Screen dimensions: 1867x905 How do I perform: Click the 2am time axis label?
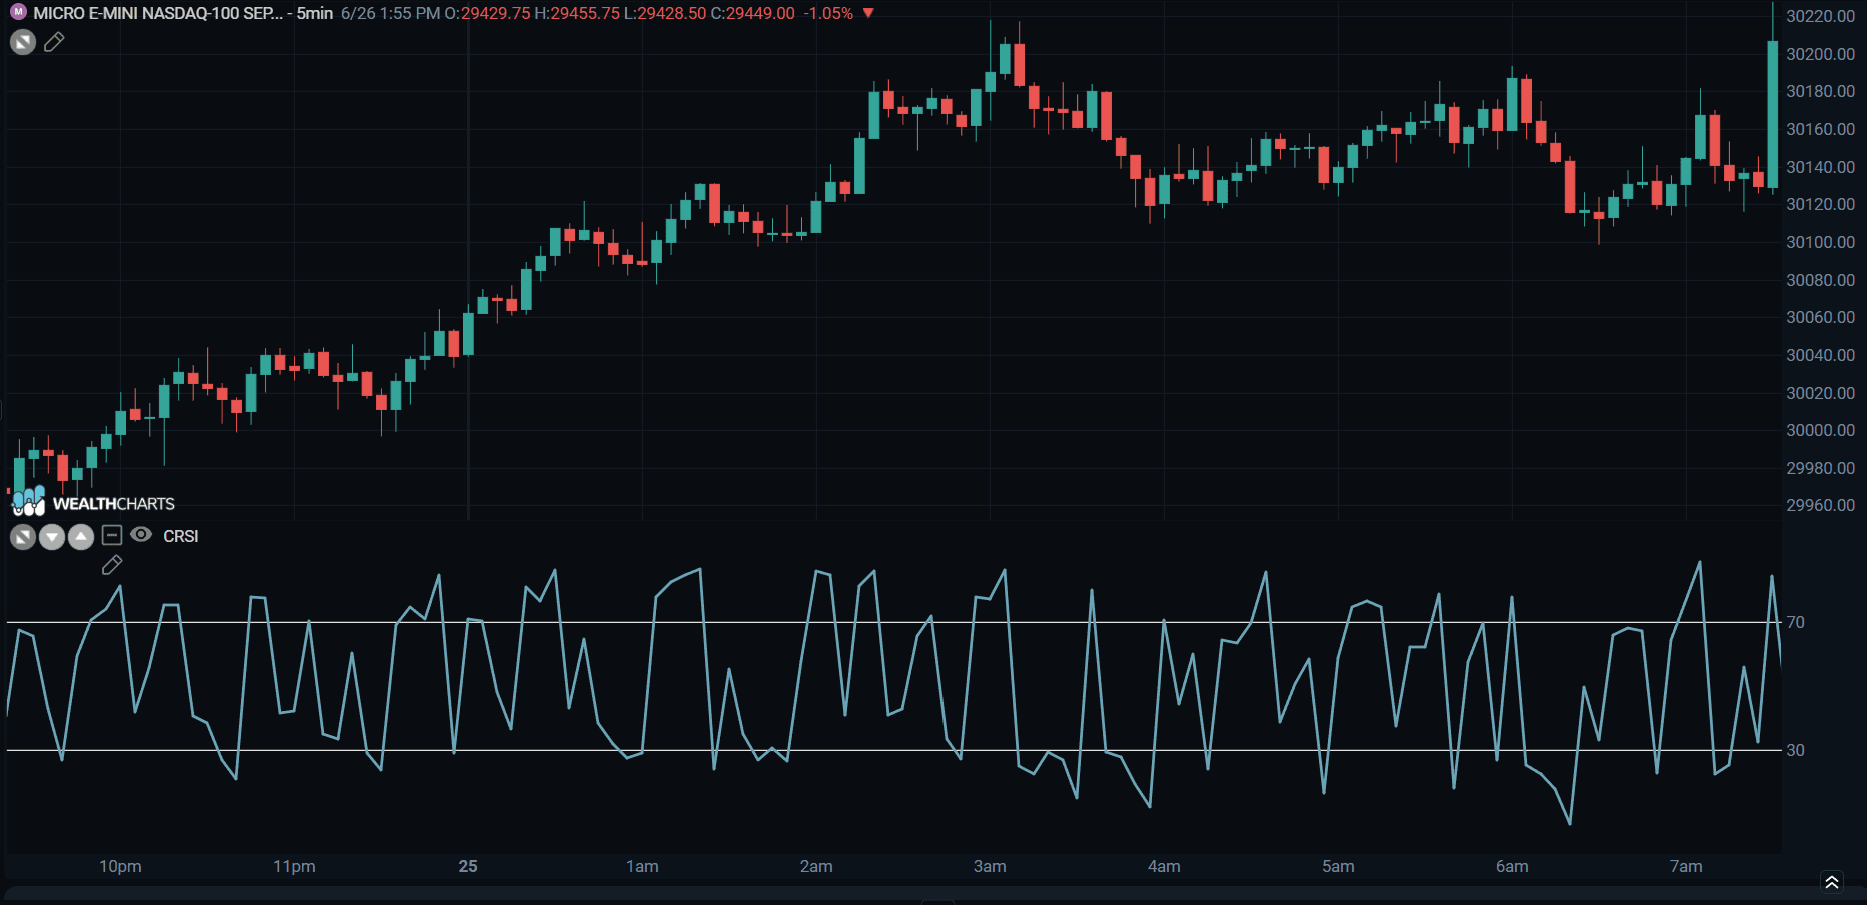coord(816,866)
